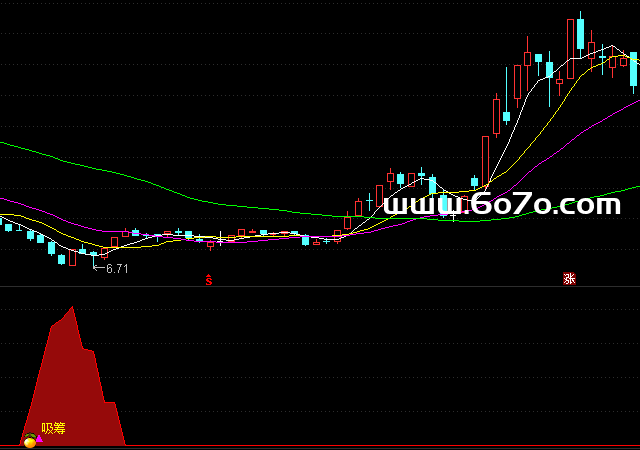This screenshot has height=450, width=640.
Task: Open the www.6o7o.com watermark link
Action: click(x=502, y=205)
